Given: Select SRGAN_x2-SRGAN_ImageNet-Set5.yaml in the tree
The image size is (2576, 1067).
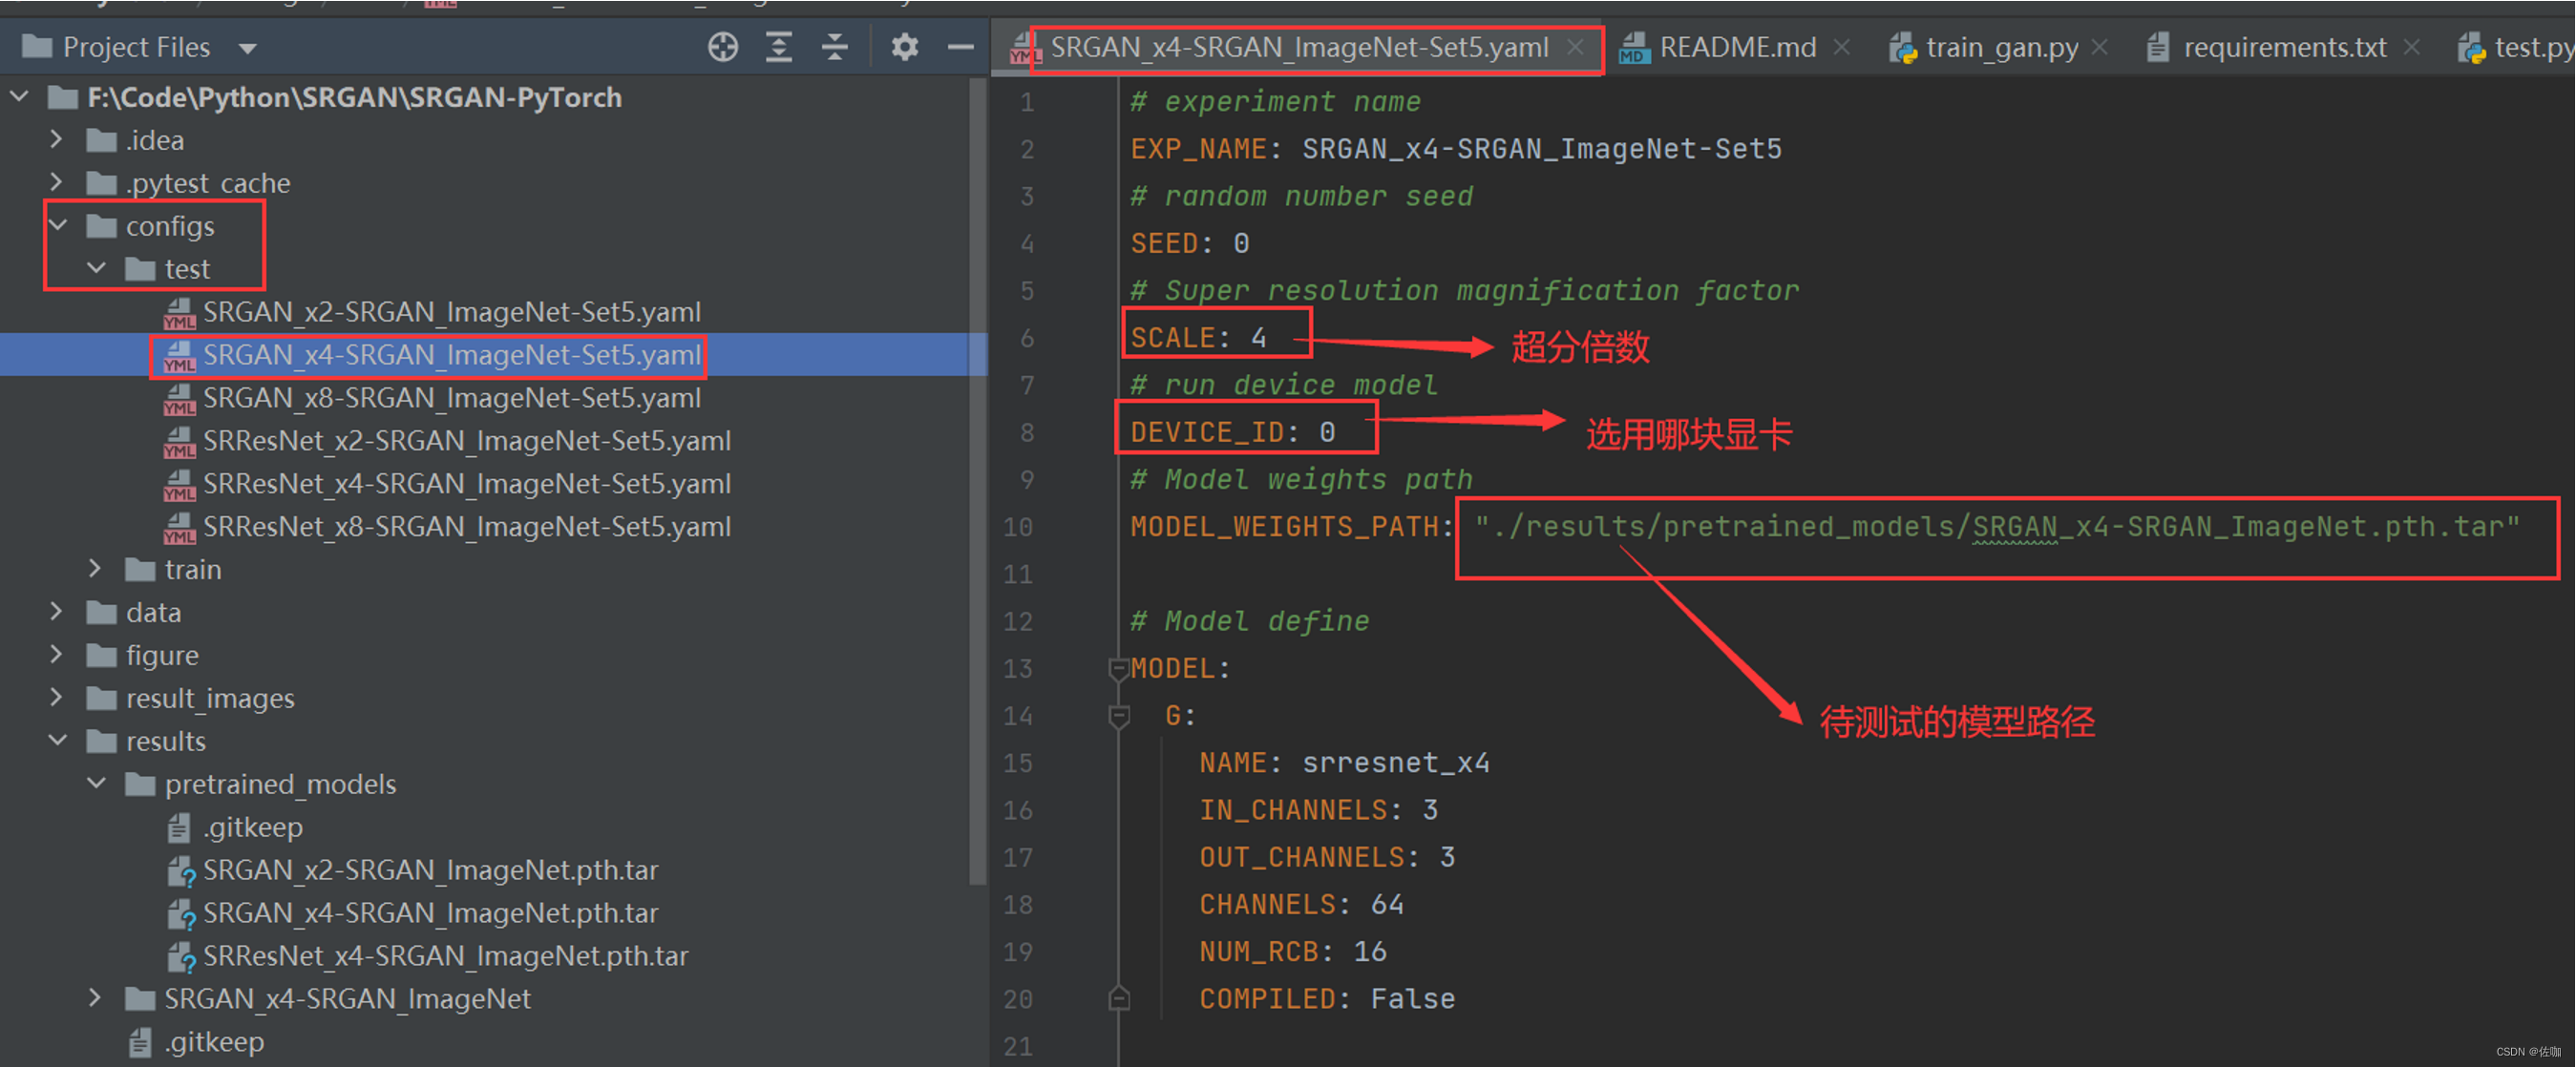Looking at the screenshot, I should tap(450, 311).
